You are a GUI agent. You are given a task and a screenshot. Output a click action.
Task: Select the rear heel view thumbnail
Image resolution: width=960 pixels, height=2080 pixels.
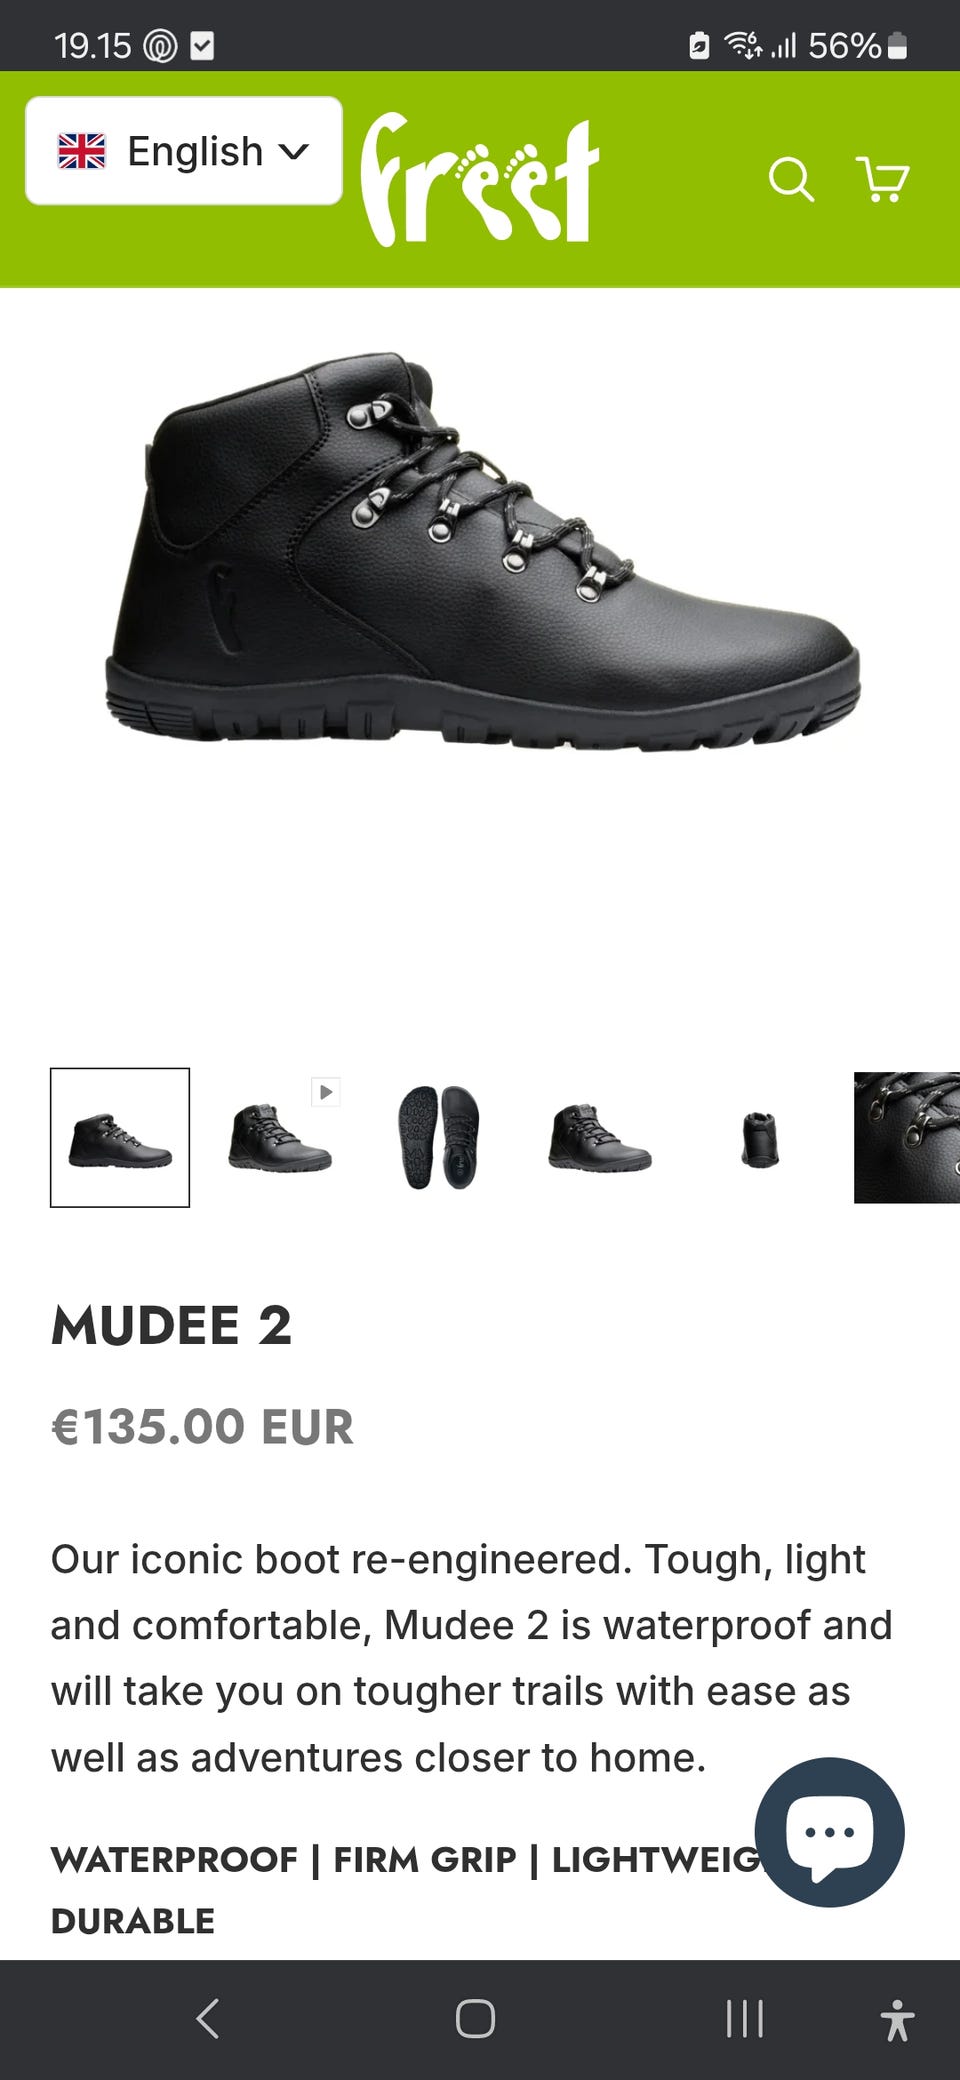pos(760,1138)
